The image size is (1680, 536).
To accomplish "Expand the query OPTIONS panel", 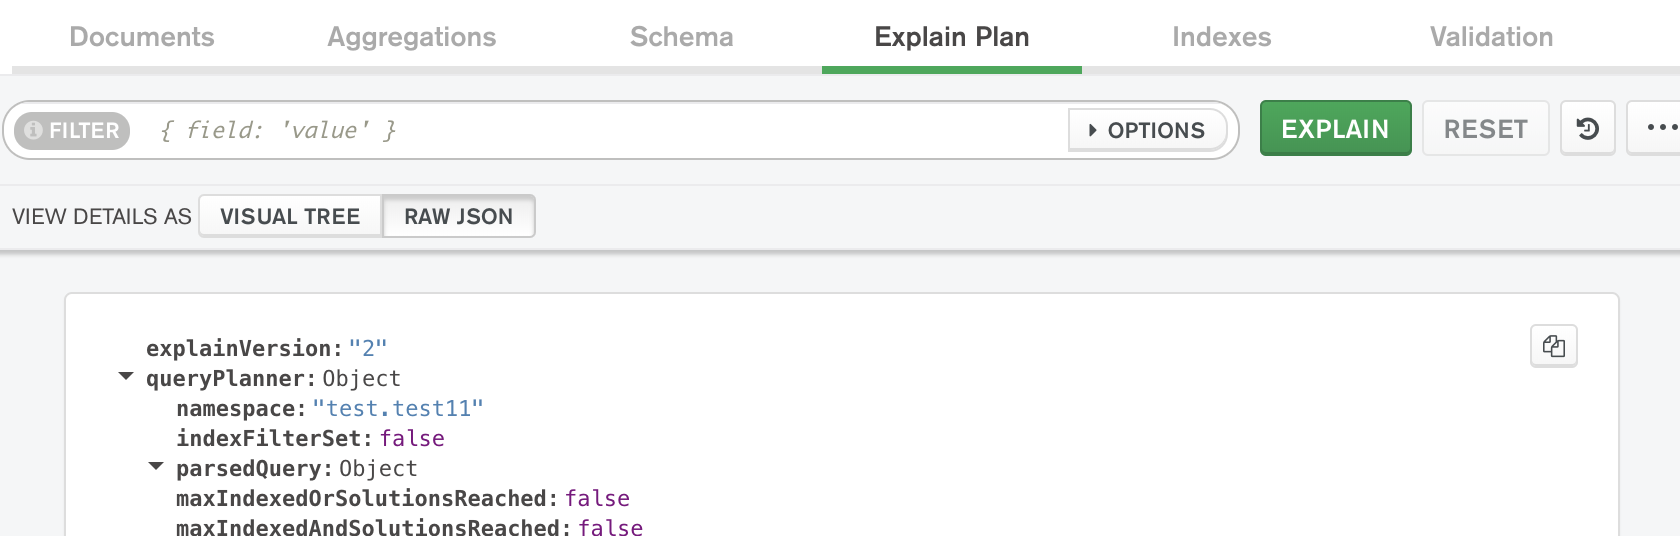I will 1147,130.
